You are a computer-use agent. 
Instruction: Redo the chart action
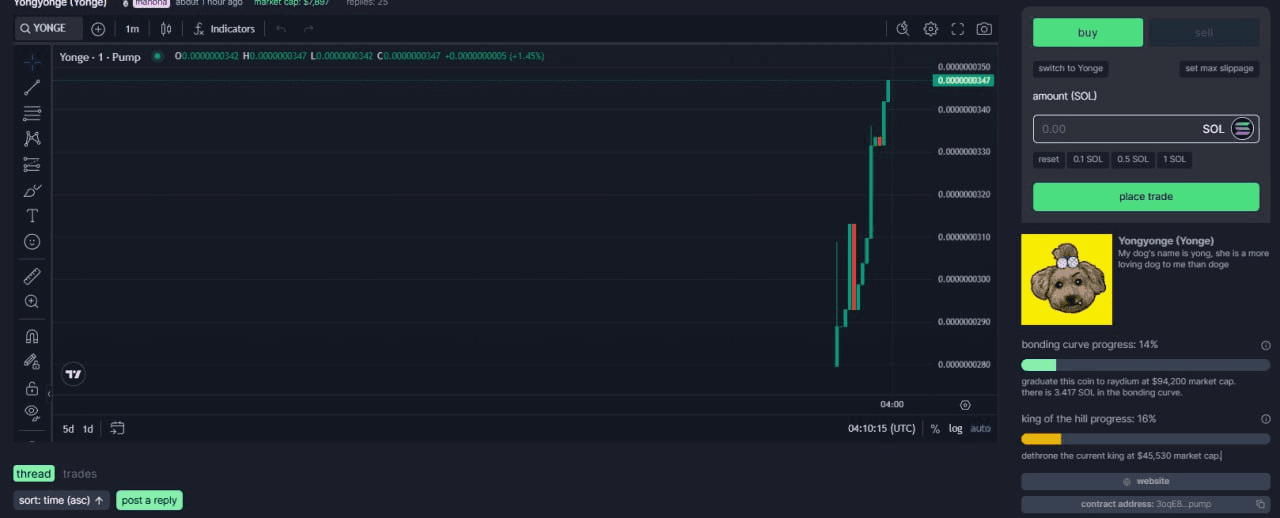click(x=309, y=29)
